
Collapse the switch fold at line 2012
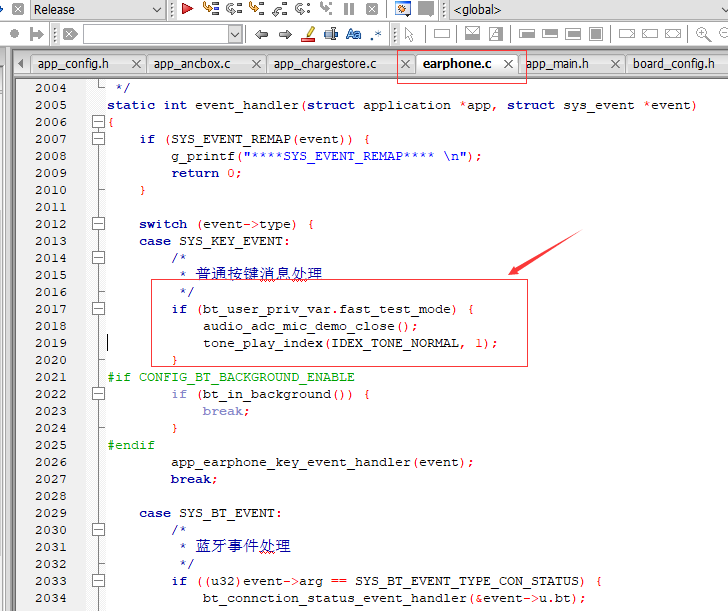pos(98,224)
